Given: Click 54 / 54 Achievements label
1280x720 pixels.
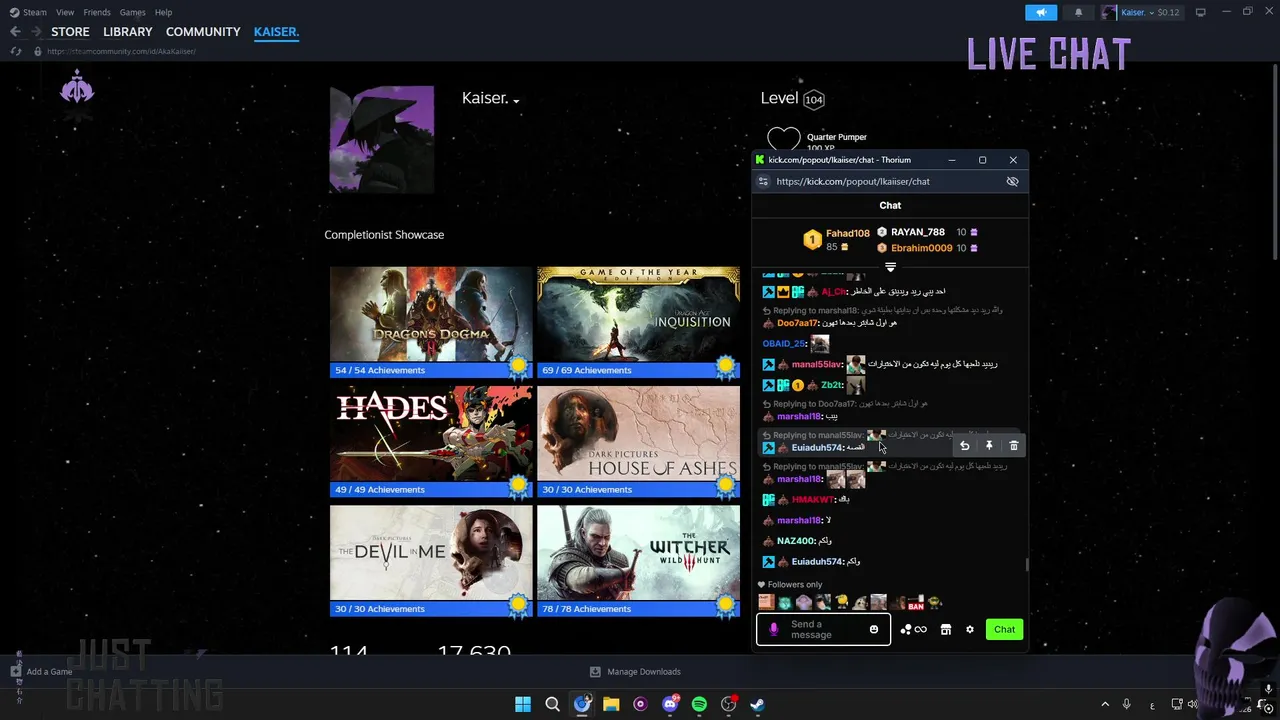Looking at the screenshot, I should pyautogui.click(x=380, y=370).
